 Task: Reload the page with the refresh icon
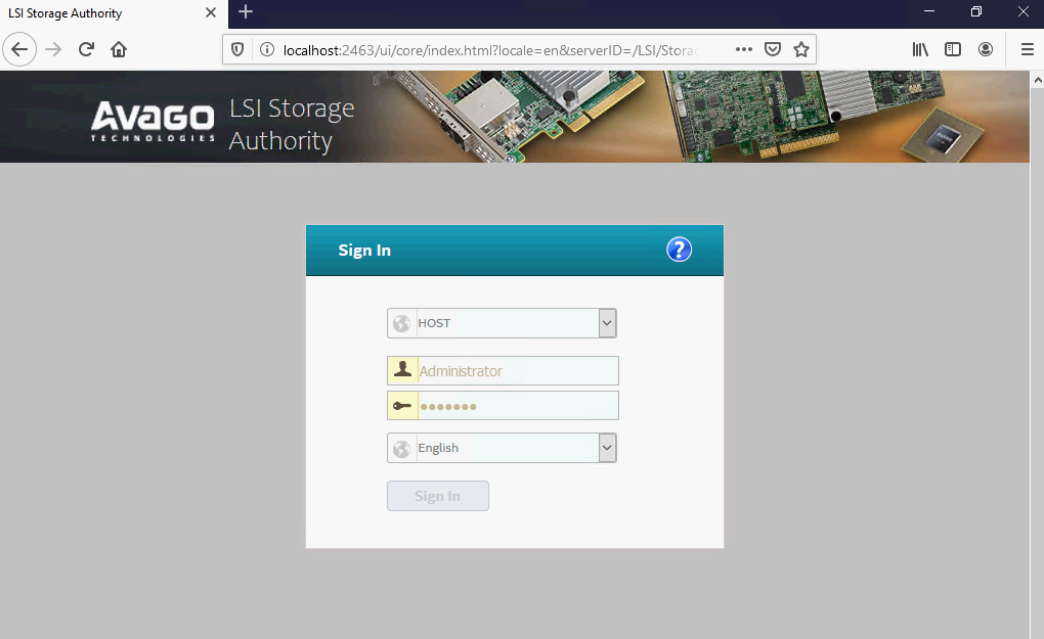click(x=85, y=48)
